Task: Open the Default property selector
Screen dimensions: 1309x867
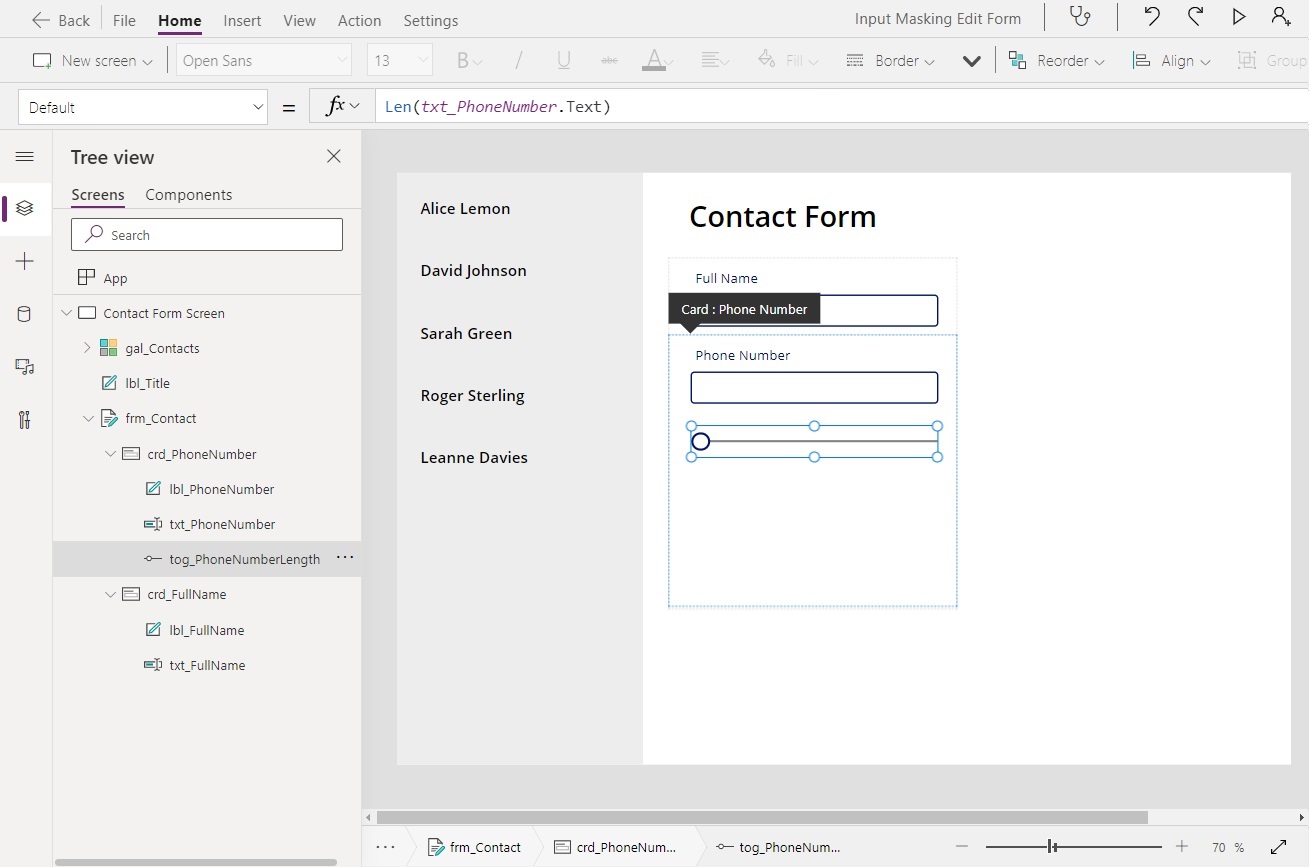Action: (142, 106)
